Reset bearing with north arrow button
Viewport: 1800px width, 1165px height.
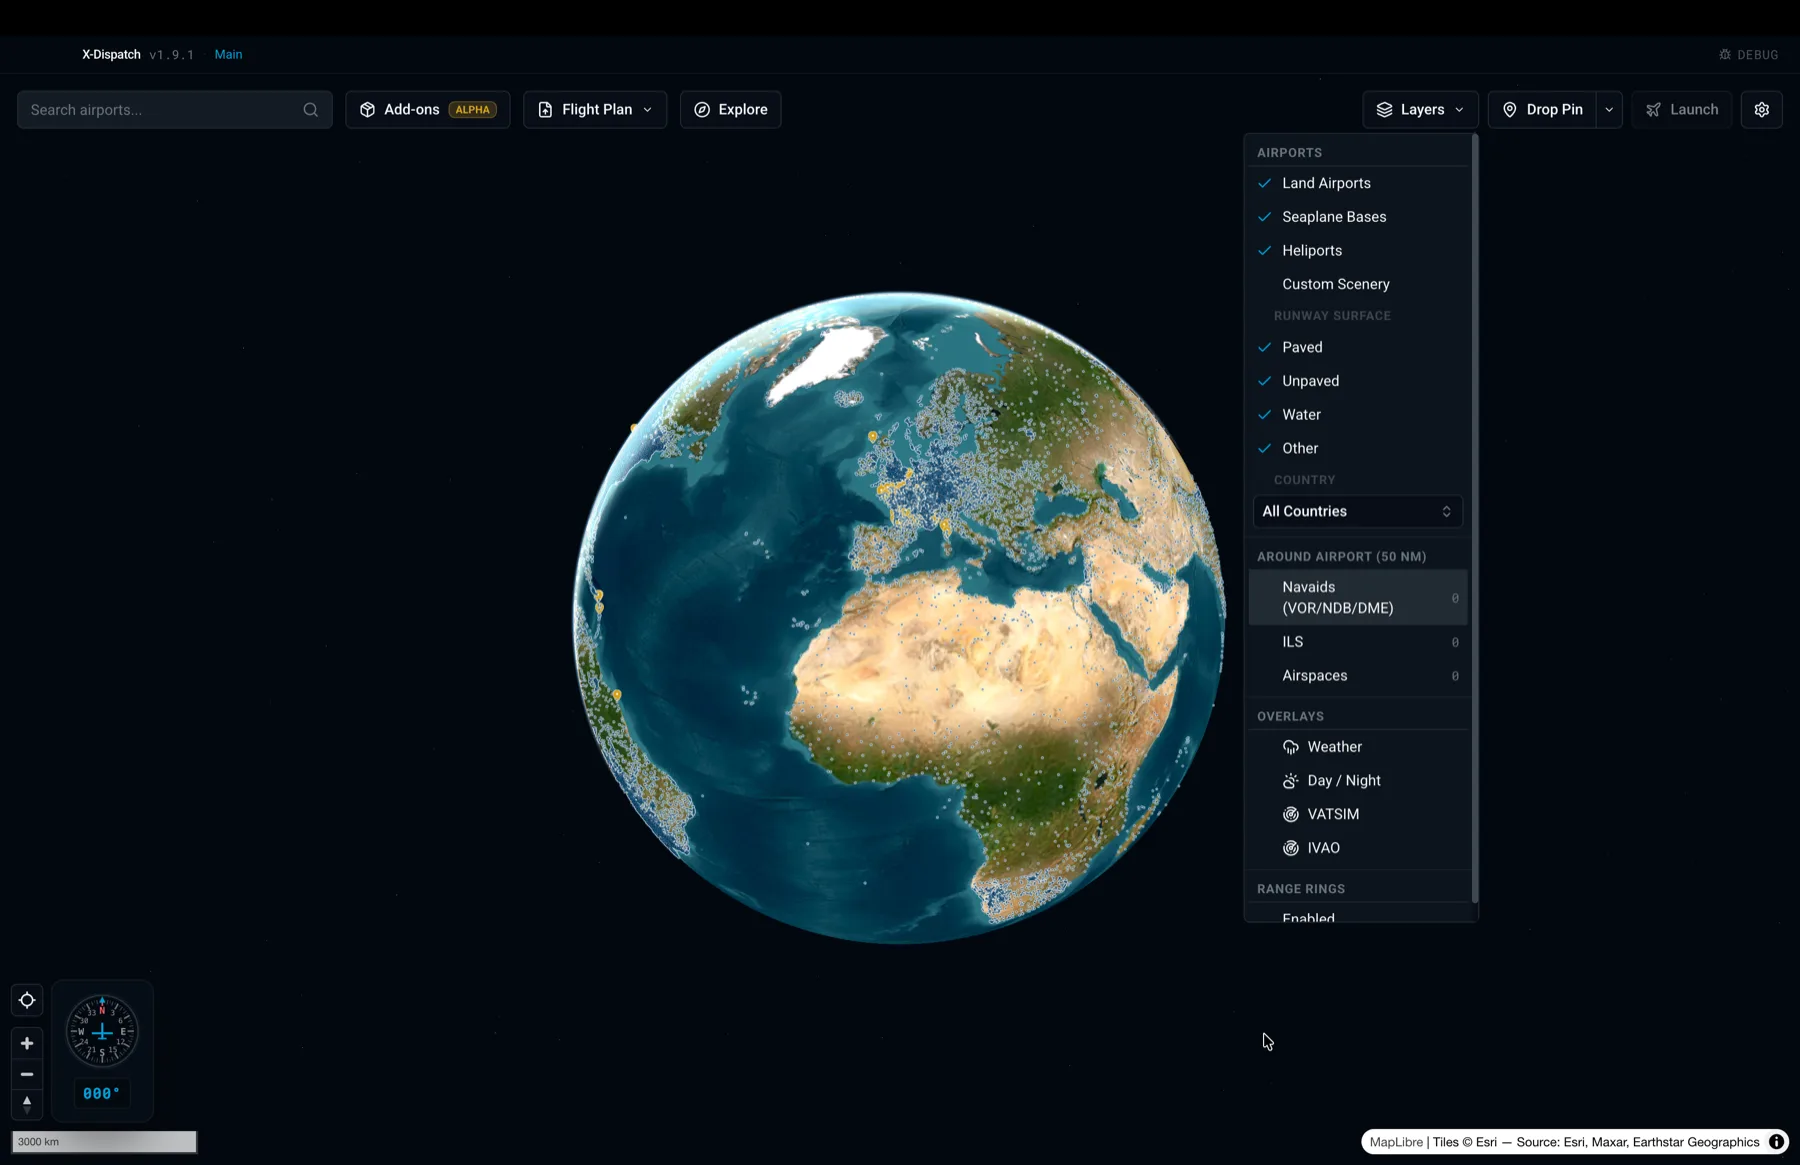27,1104
